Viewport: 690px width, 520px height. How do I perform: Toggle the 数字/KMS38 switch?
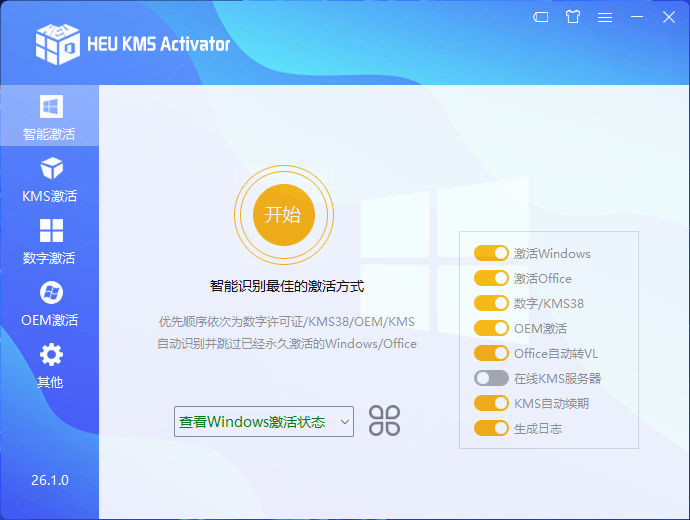491,303
